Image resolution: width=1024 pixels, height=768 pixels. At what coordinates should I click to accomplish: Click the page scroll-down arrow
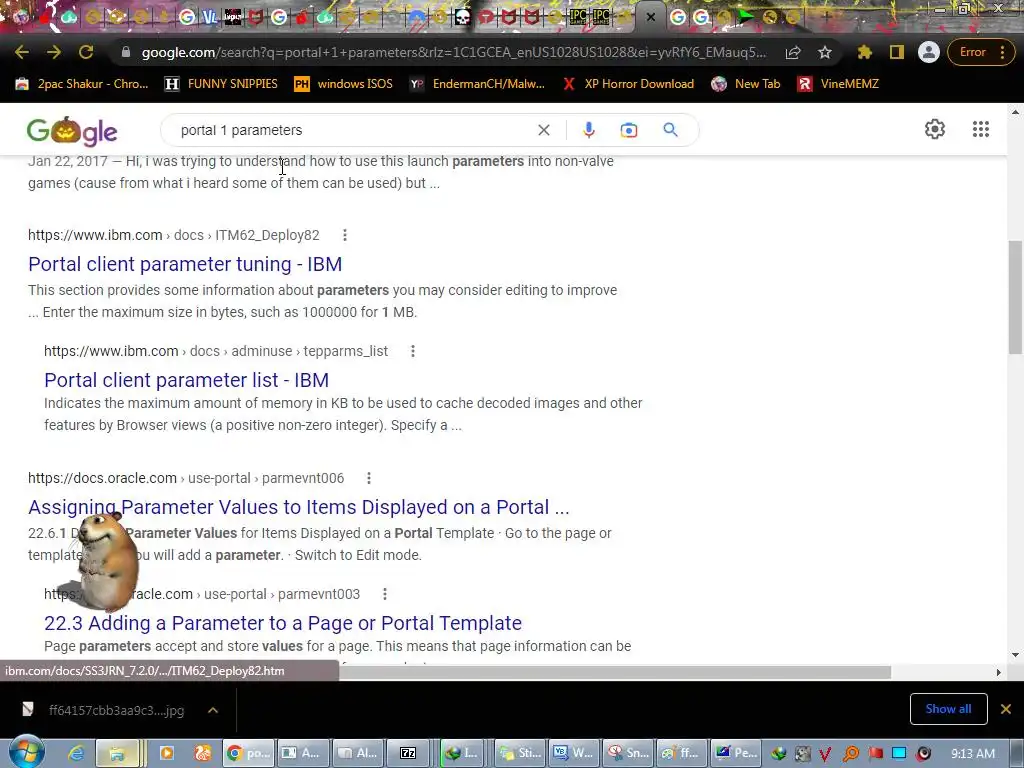click(1015, 654)
